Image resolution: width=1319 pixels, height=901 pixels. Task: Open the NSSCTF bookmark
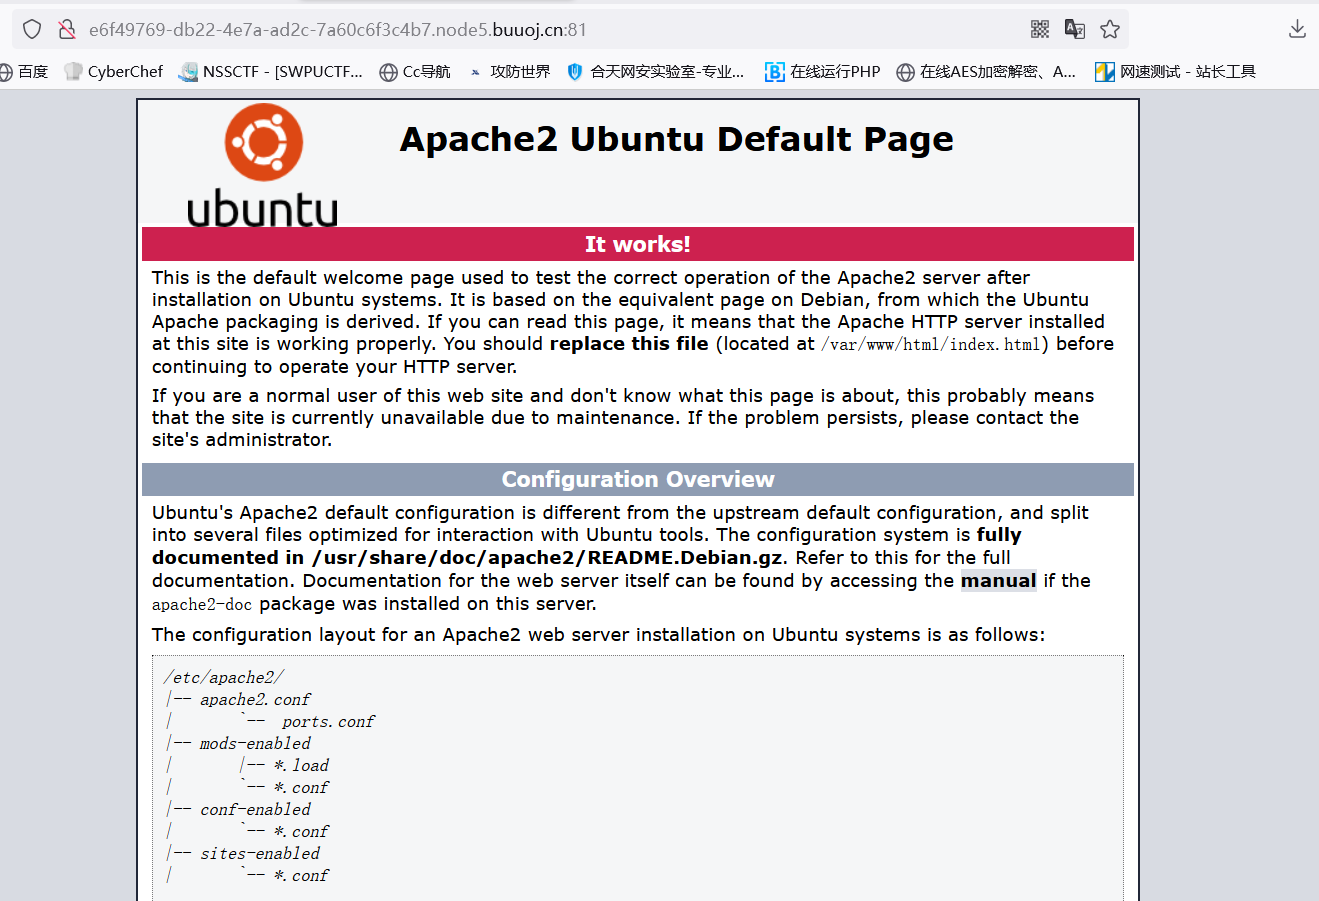click(x=271, y=71)
